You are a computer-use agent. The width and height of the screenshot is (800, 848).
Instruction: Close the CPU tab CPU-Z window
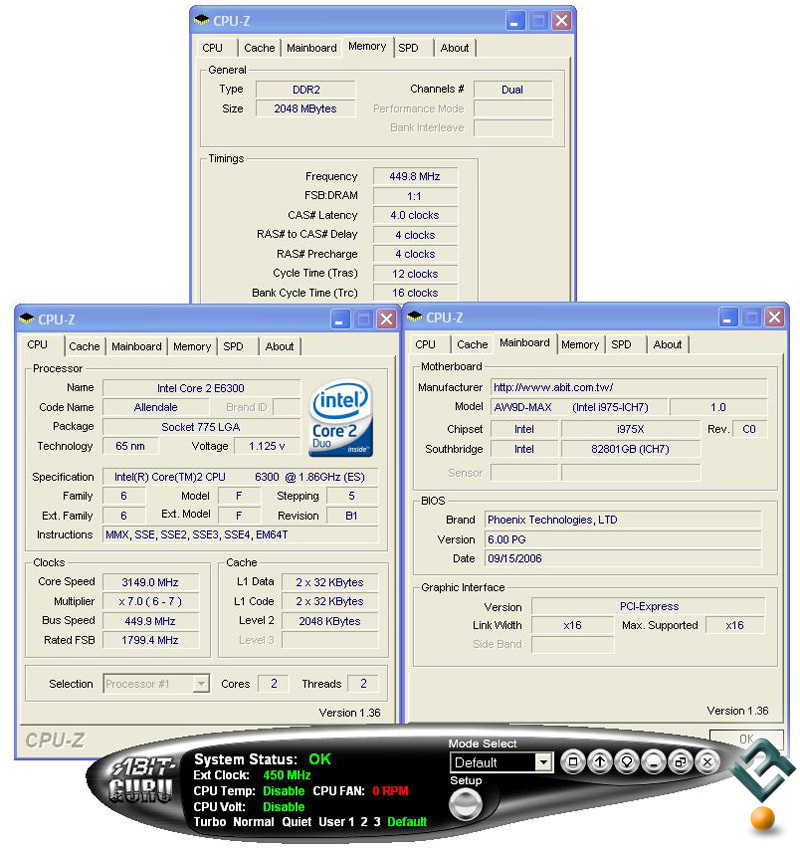point(386,319)
